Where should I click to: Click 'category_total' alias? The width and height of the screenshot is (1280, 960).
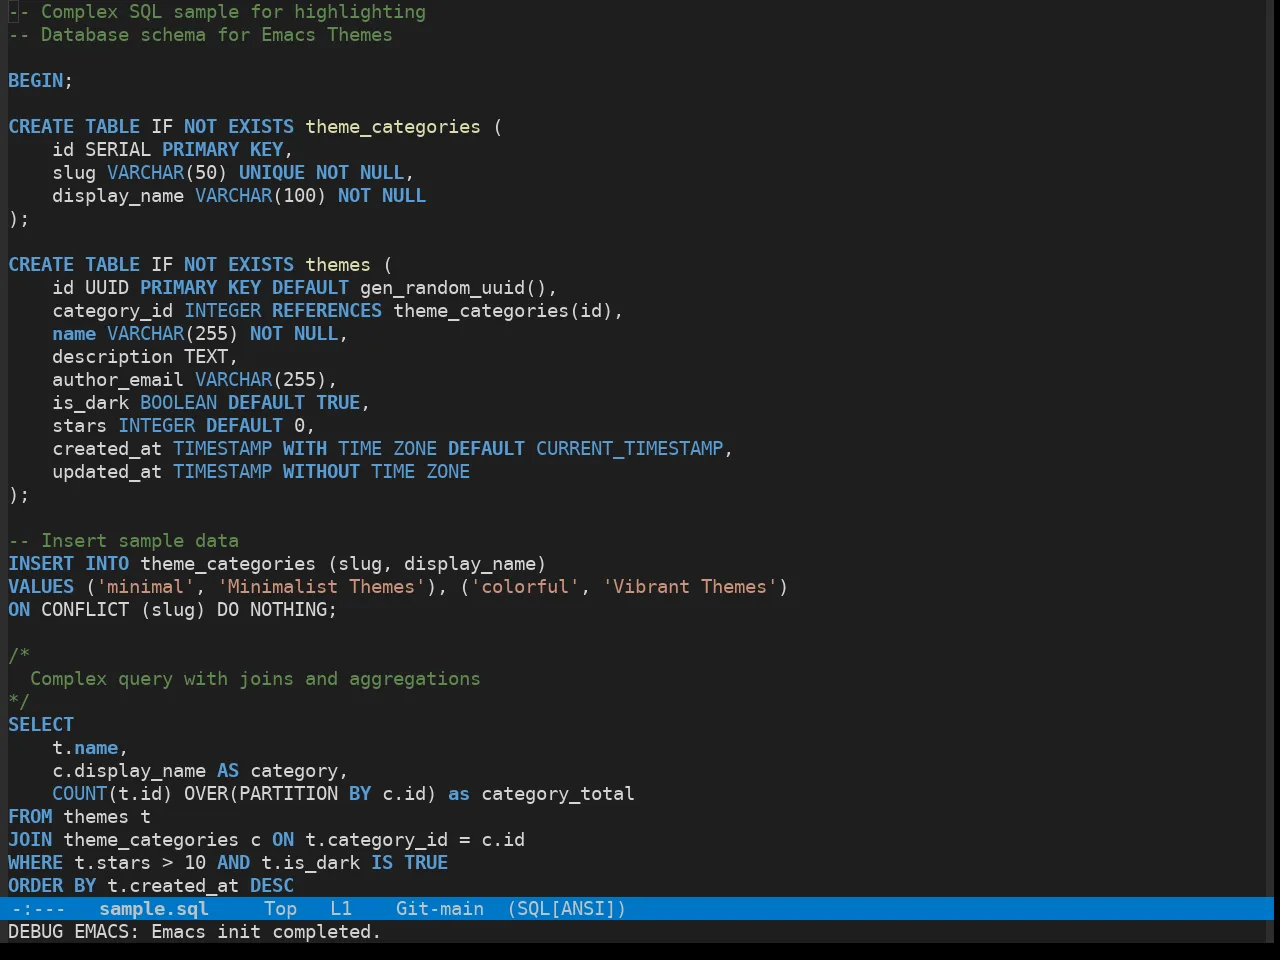[x=558, y=794]
